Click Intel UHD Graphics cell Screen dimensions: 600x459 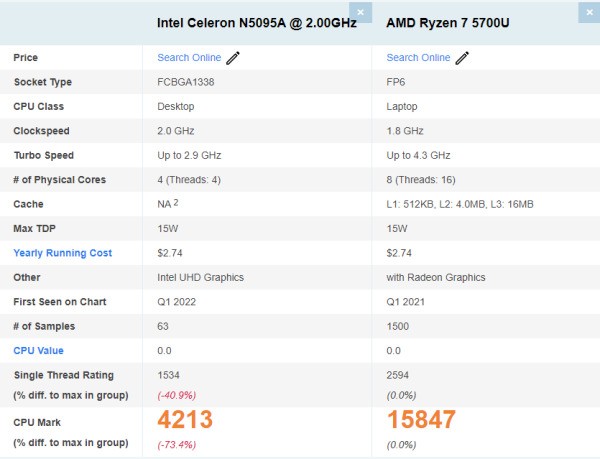point(201,277)
